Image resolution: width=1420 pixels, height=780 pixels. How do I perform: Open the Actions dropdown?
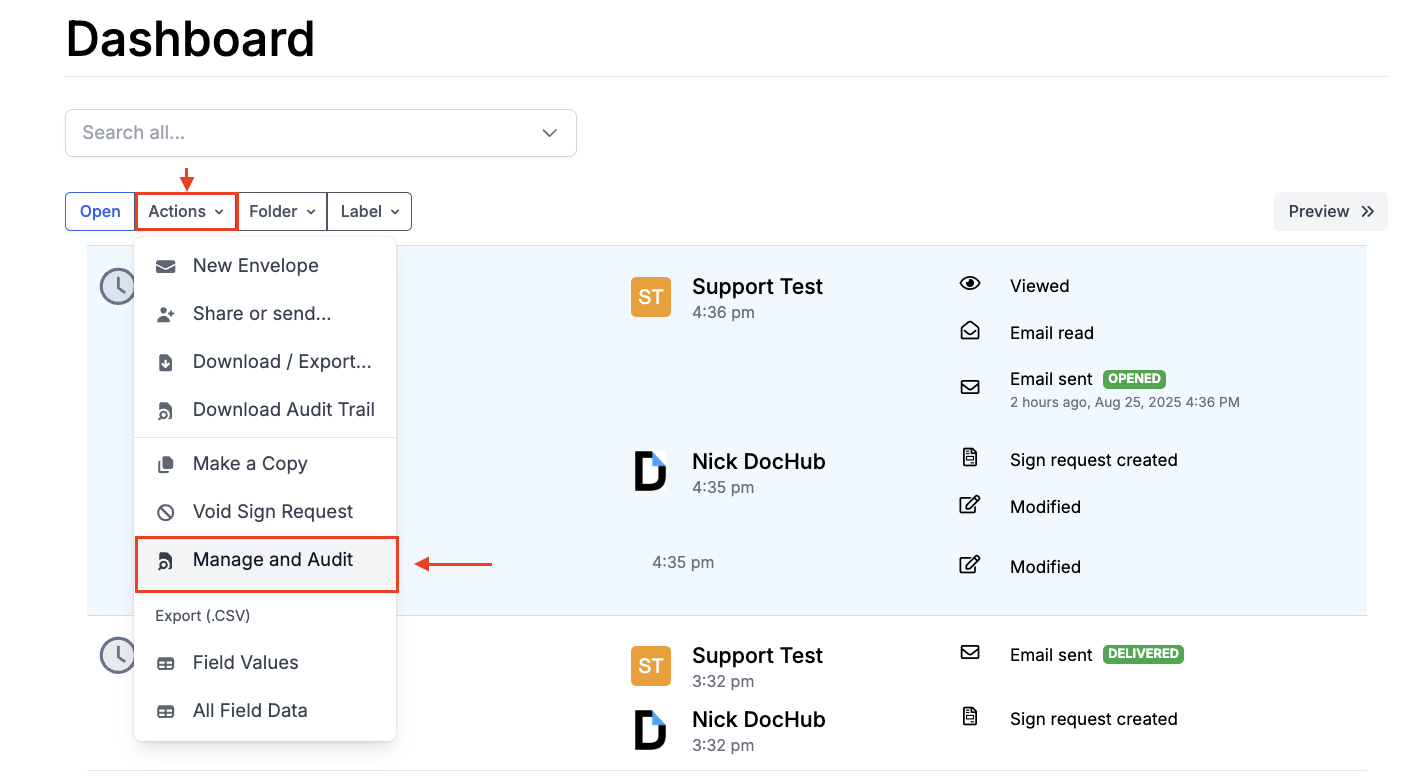coord(186,212)
